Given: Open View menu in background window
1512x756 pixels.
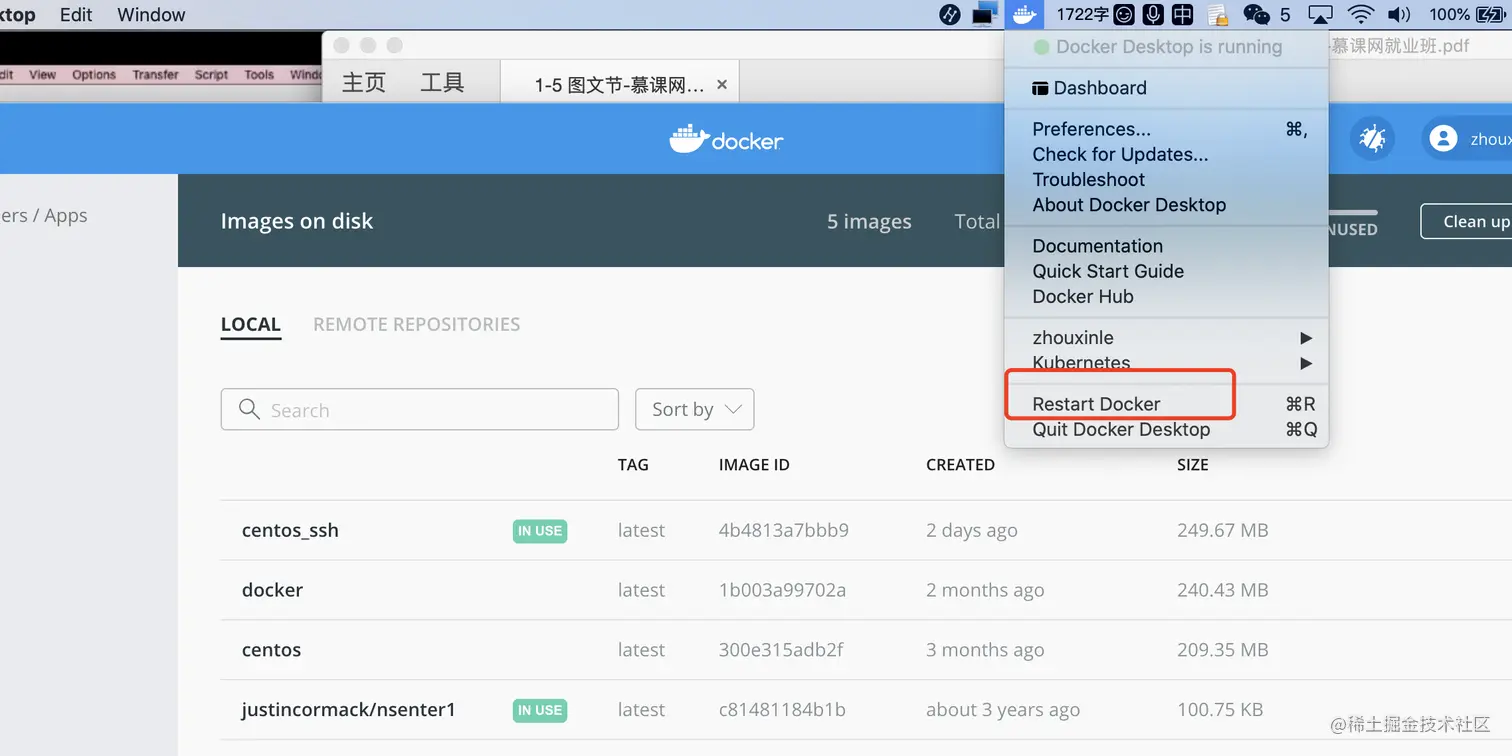Looking at the screenshot, I should (43, 75).
